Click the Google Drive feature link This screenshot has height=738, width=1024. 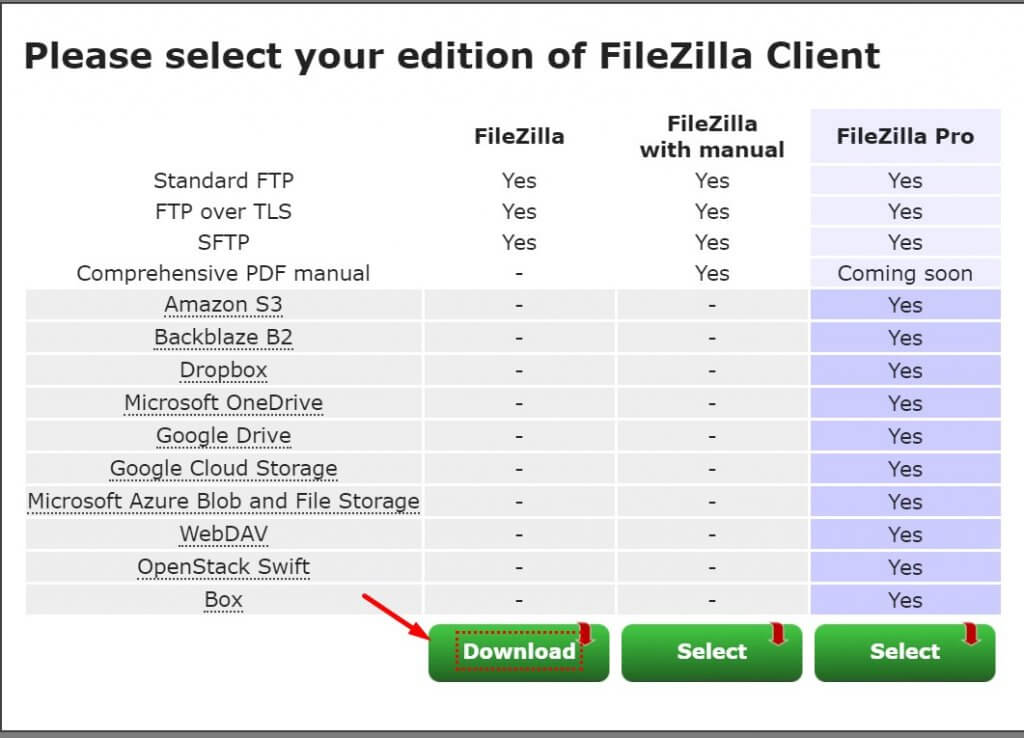pyautogui.click(x=223, y=436)
